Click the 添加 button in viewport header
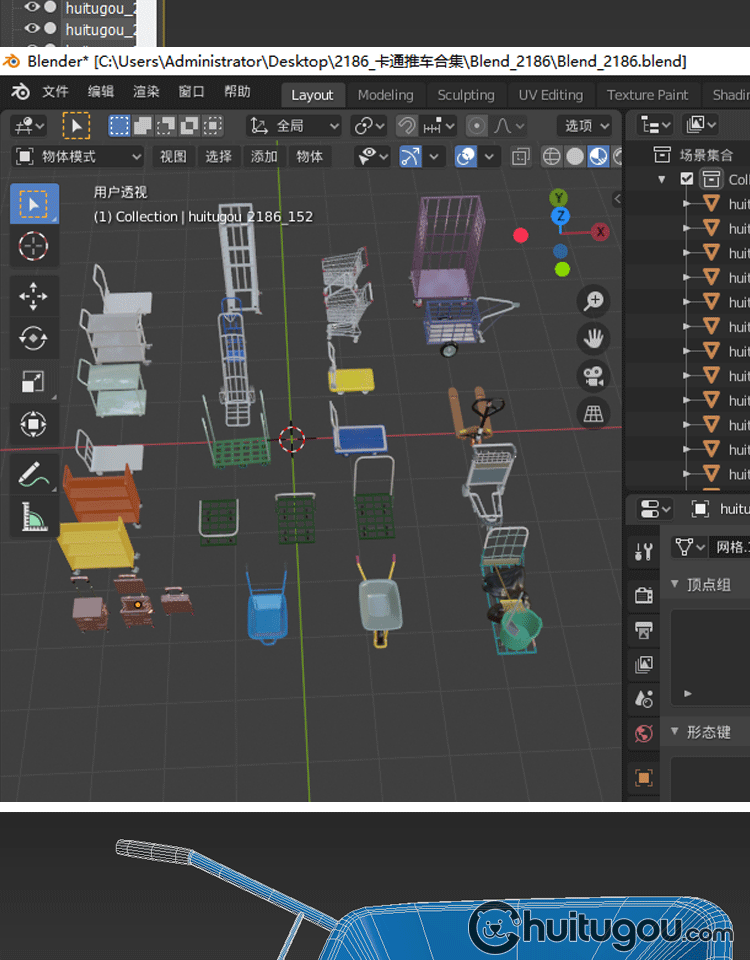Screen dimensions: 750x960 point(264,157)
